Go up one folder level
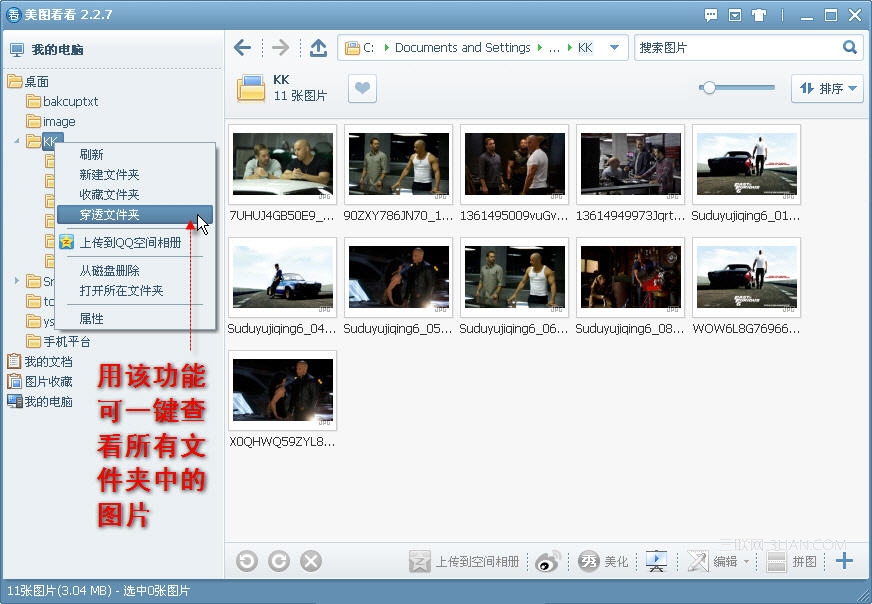Image resolution: width=872 pixels, height=604 pixels. pos(318,48)
